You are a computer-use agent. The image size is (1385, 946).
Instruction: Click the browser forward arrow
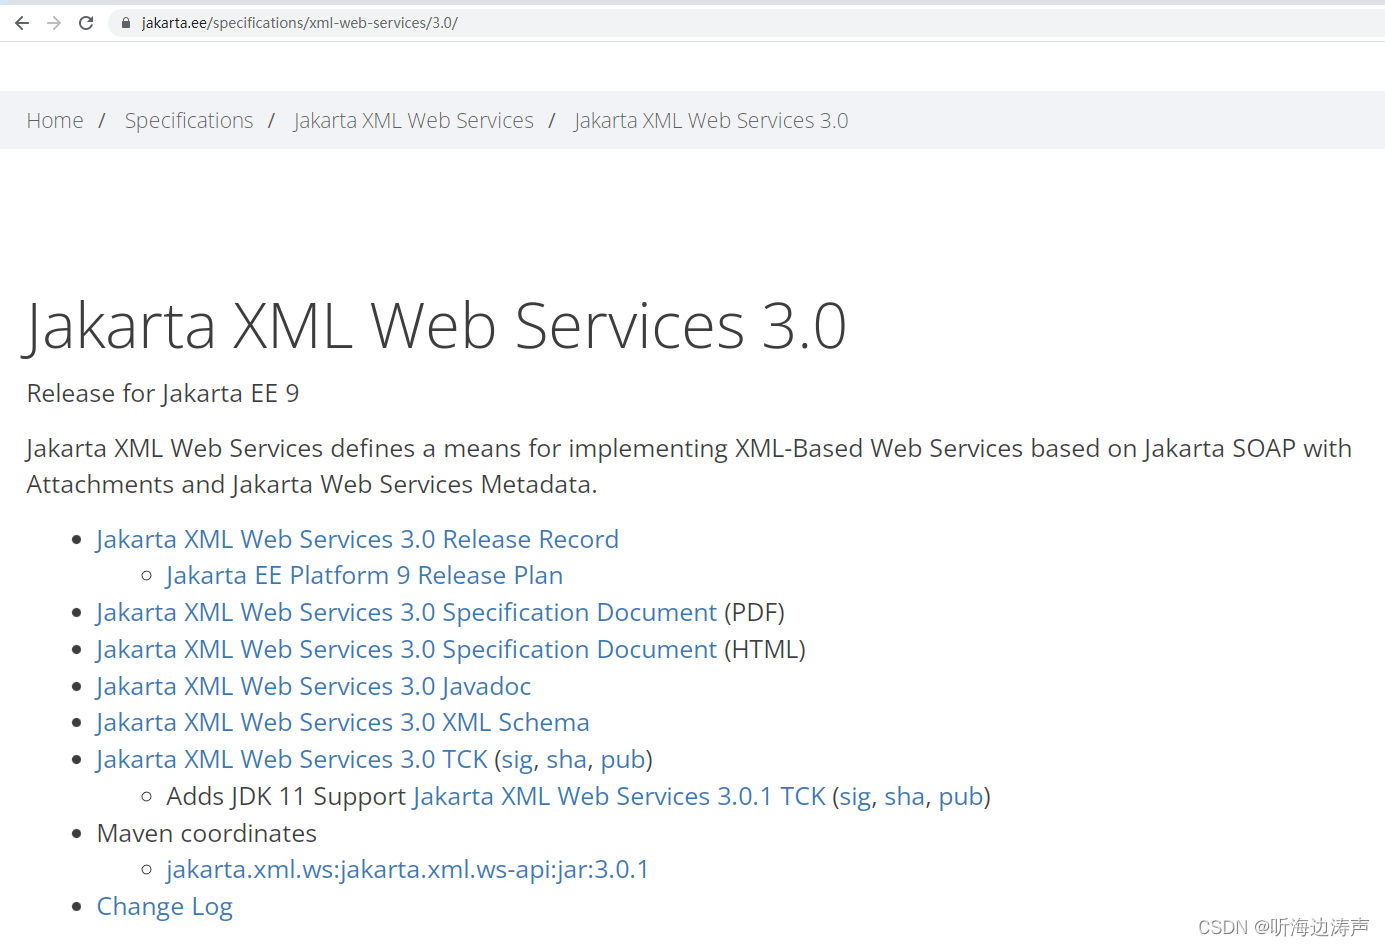(x=54, y=23)
